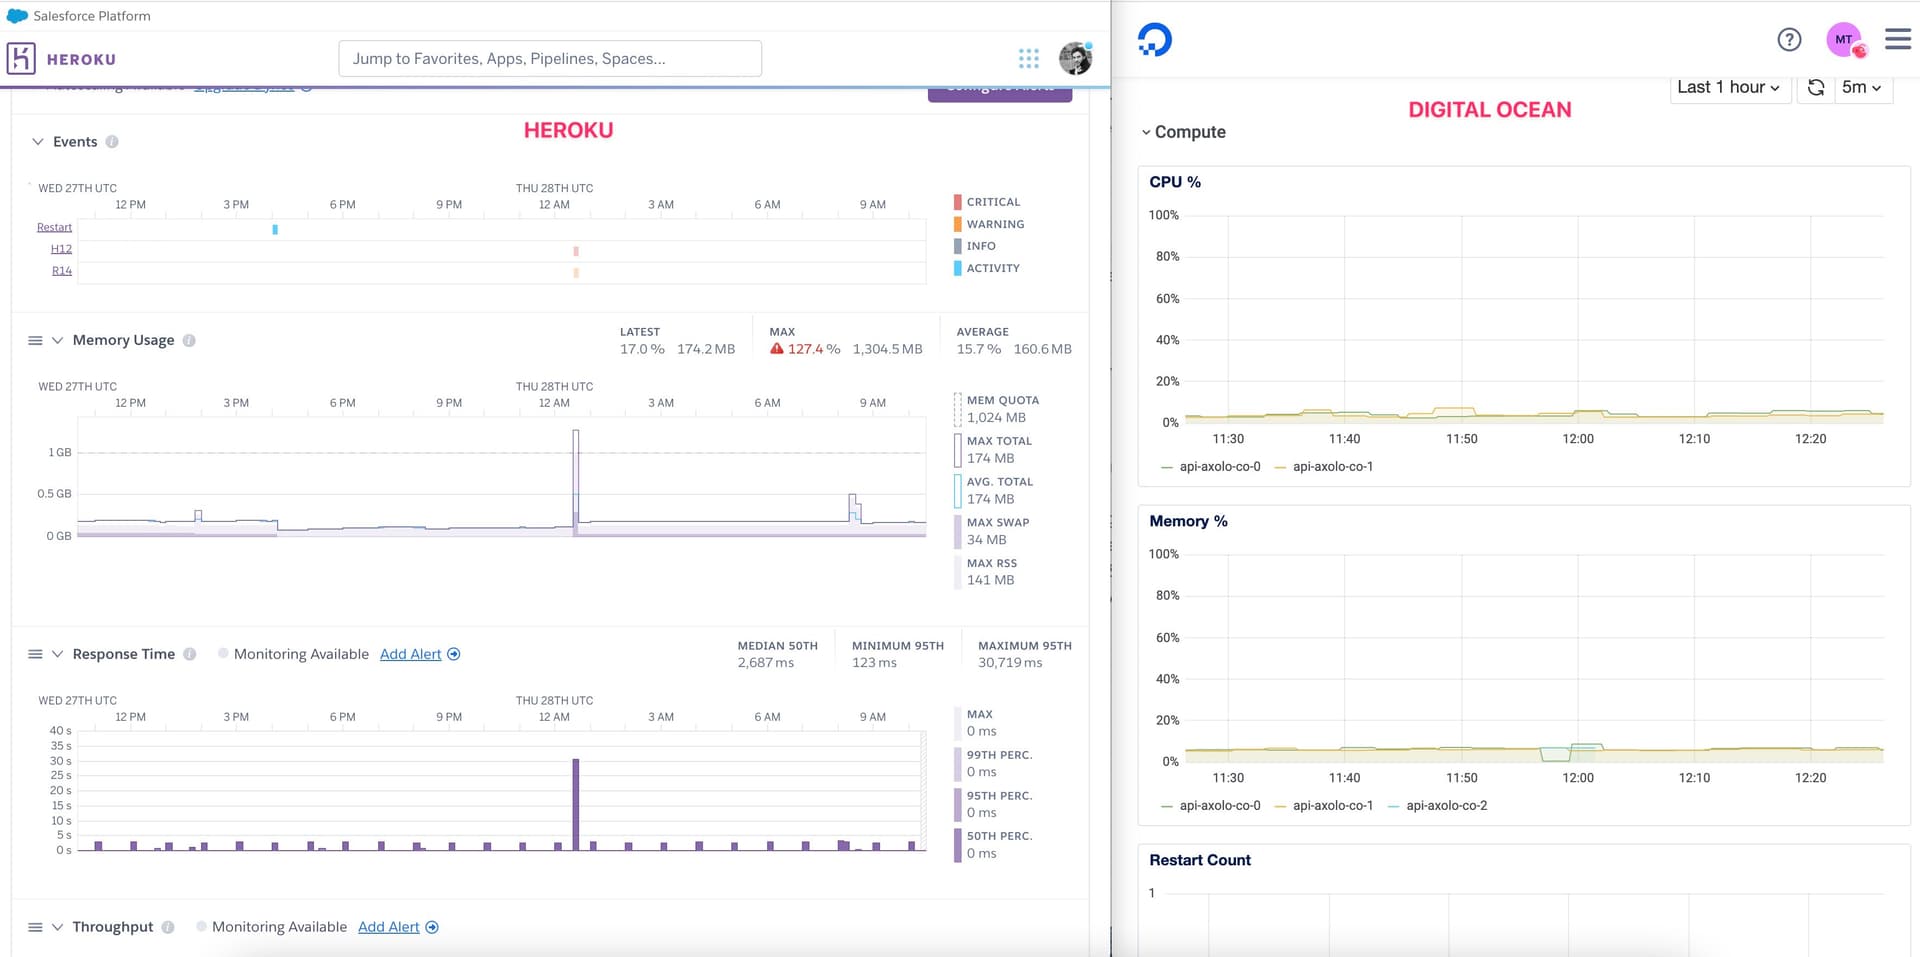Click the Salesforce cloud icon
1920x957 pixels.
17,16
